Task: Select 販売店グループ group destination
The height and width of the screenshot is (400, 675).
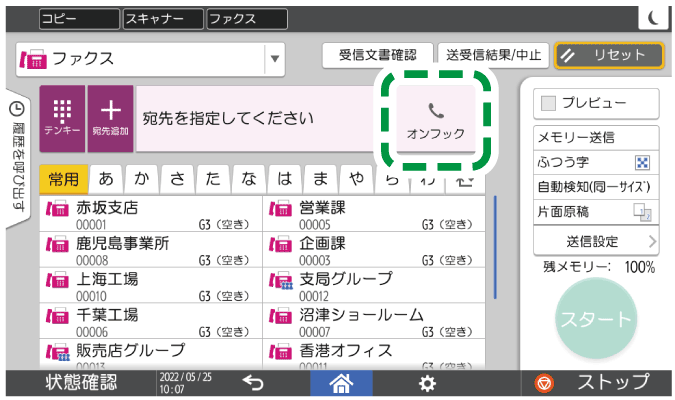Action: [151, 354]
